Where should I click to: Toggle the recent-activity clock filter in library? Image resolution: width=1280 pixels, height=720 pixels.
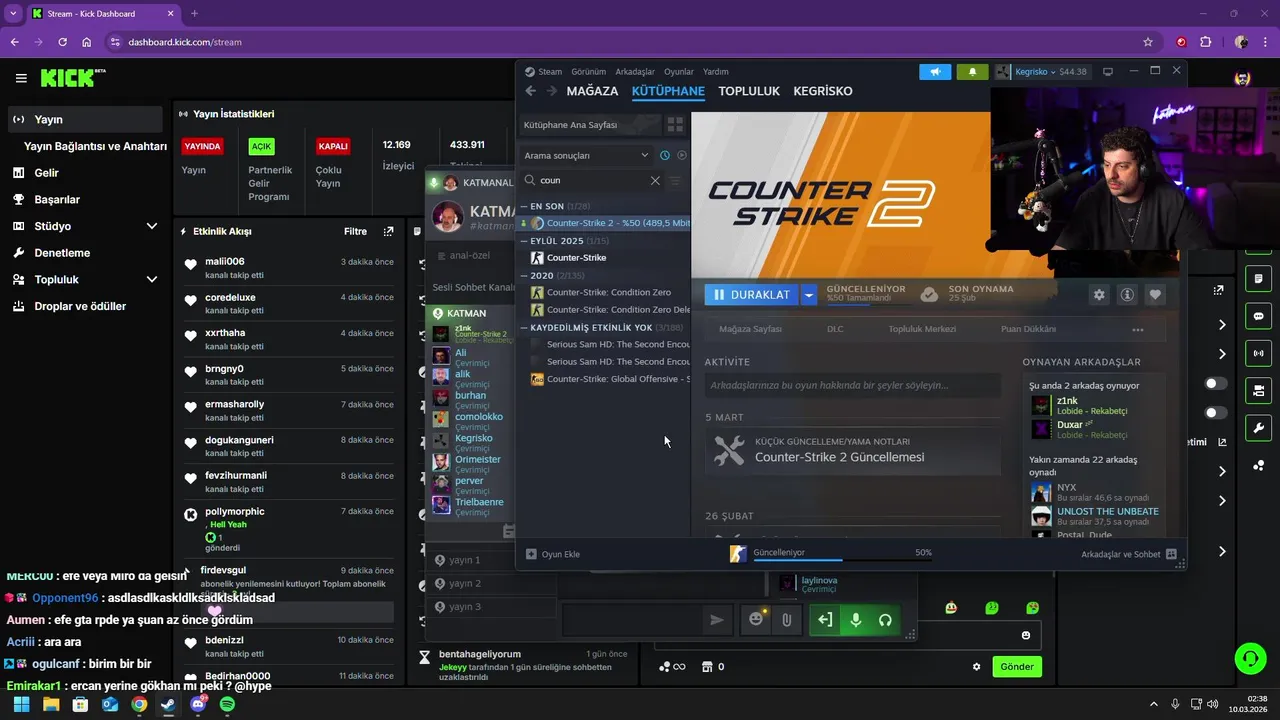[x=665, y=155]
